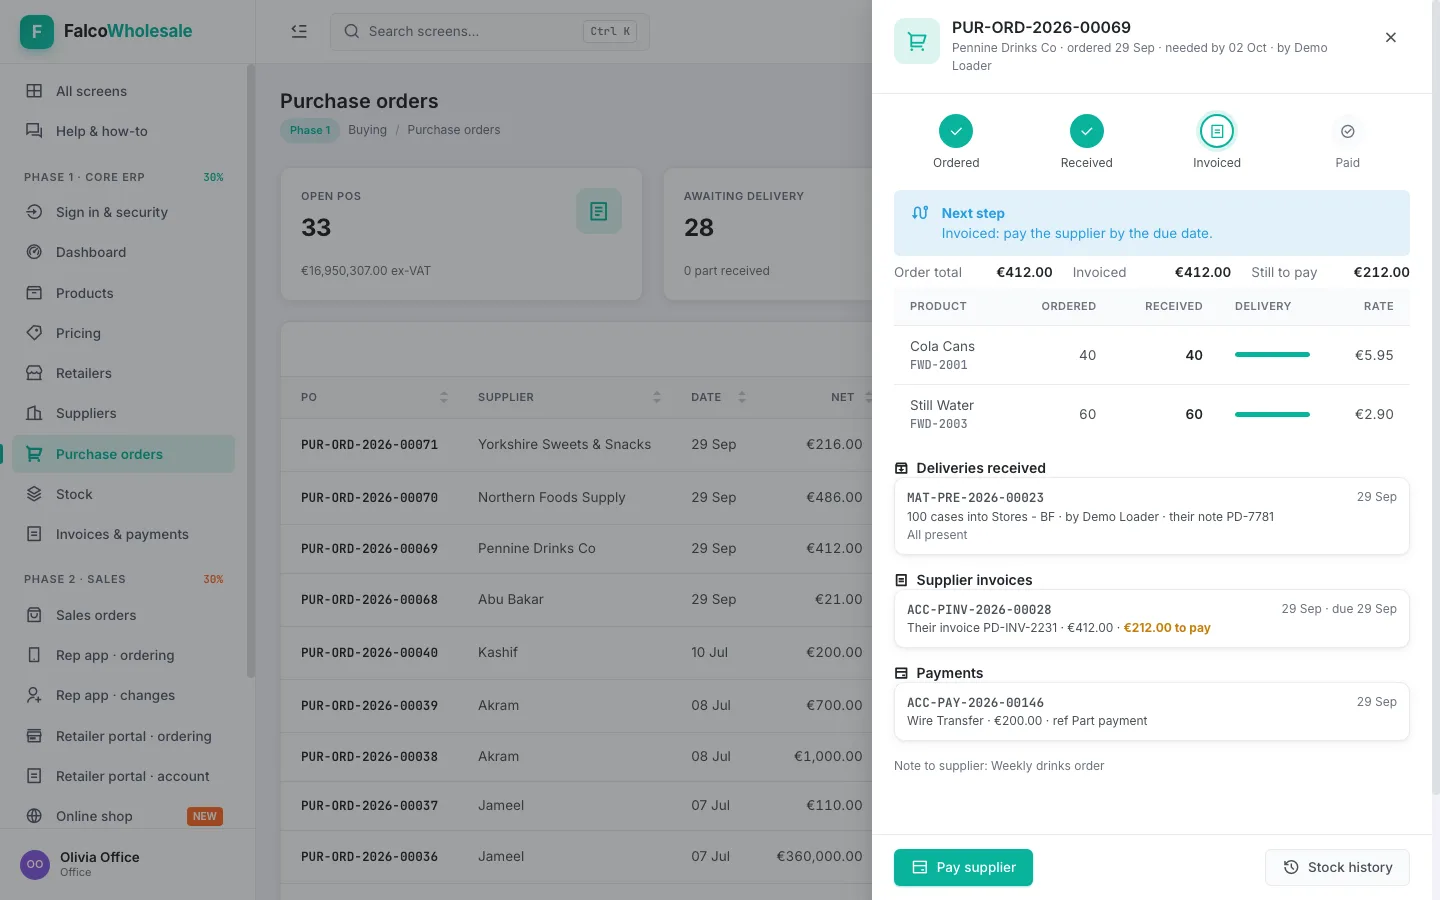Collapse the sidebar with the menu toggle icon

[299, 31]
